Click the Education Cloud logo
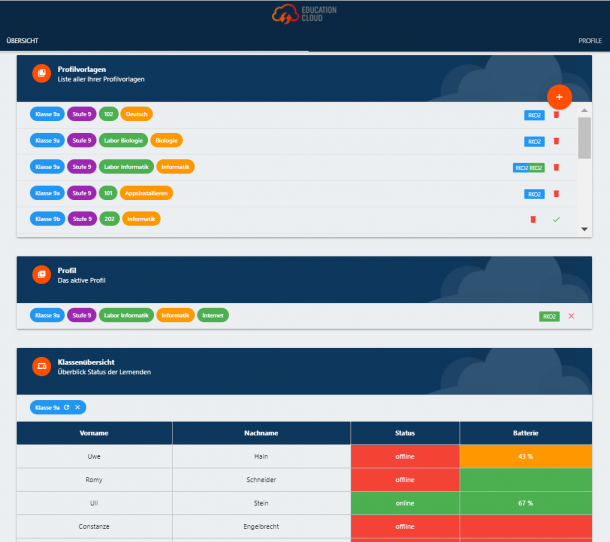Viewport: 610px width, 542px height. click(x=304, y=15)
